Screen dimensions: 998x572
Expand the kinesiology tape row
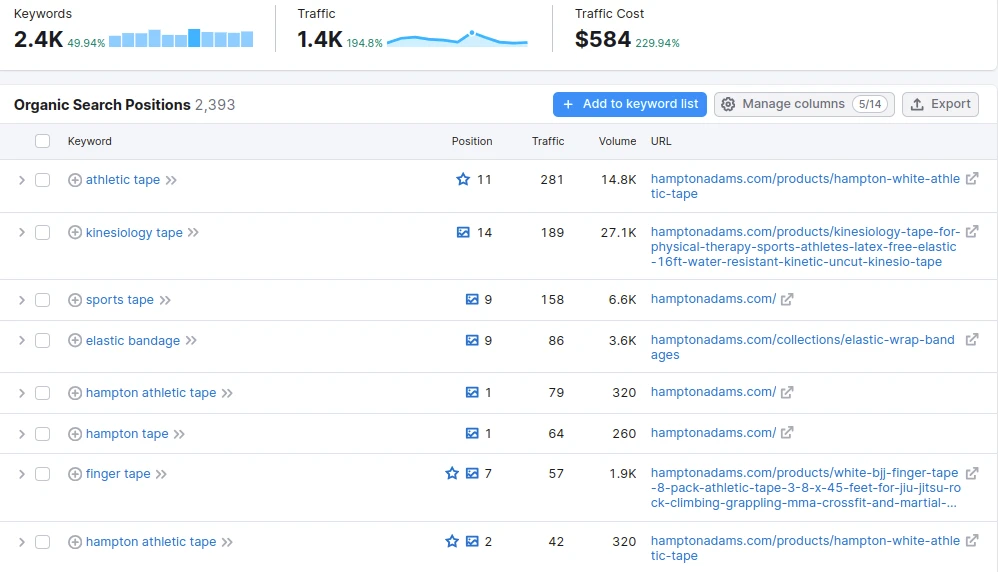click(x=22, y=233)
